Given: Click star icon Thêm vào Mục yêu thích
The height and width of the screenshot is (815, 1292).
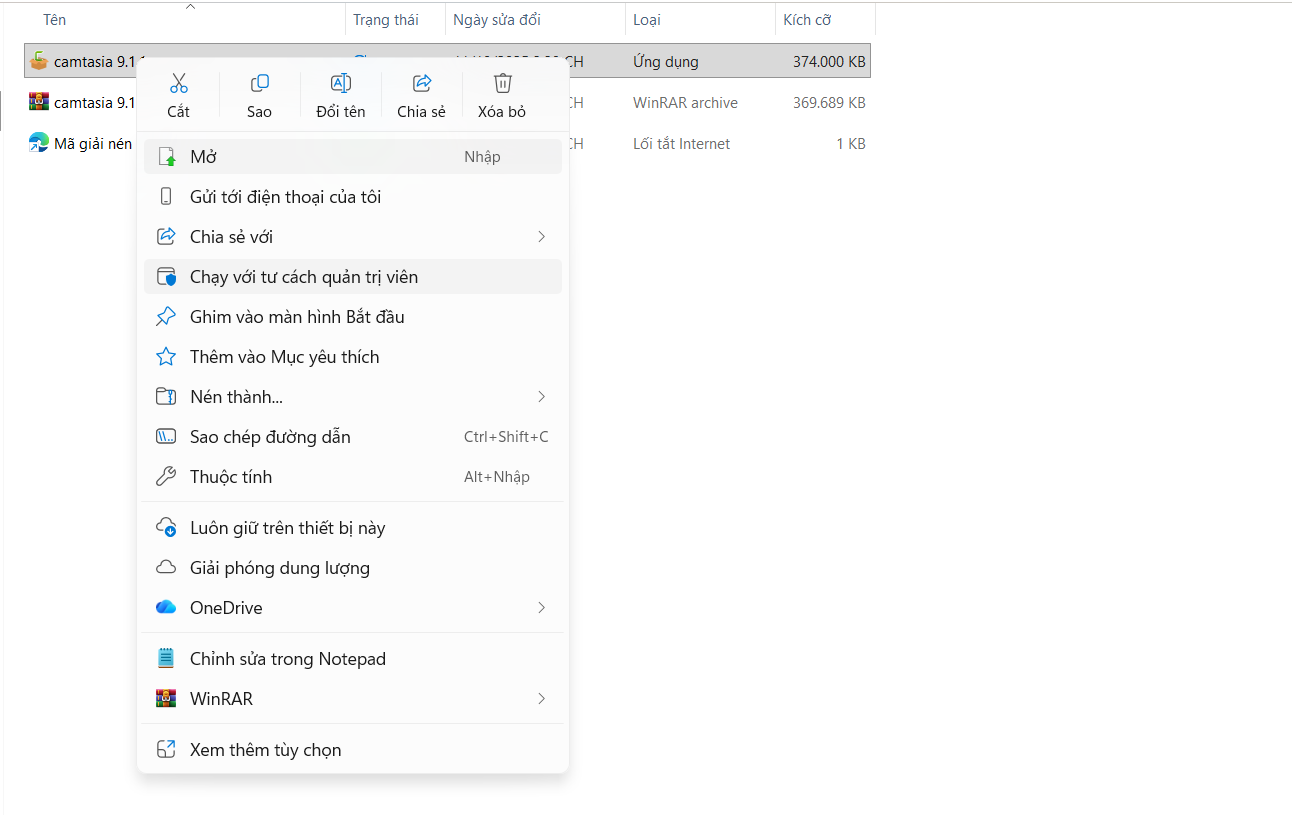Looking at the screenshot, I should [x=166, y=357].
